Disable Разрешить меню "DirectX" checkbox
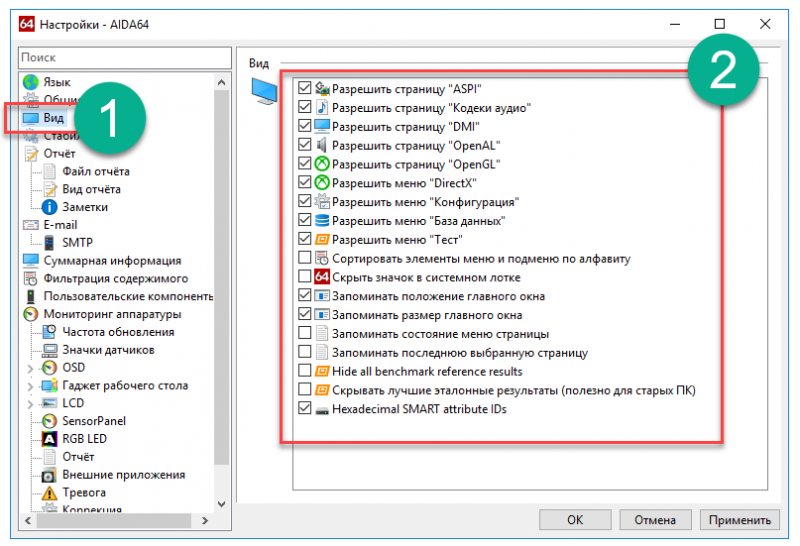 305,183
